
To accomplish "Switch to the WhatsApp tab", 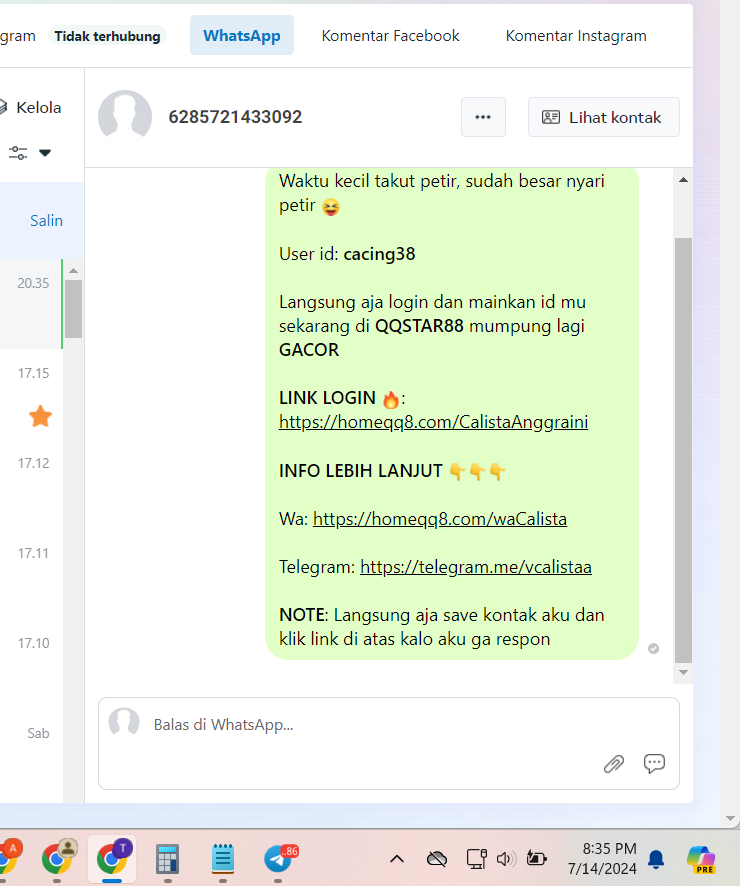I will point(242,36).
